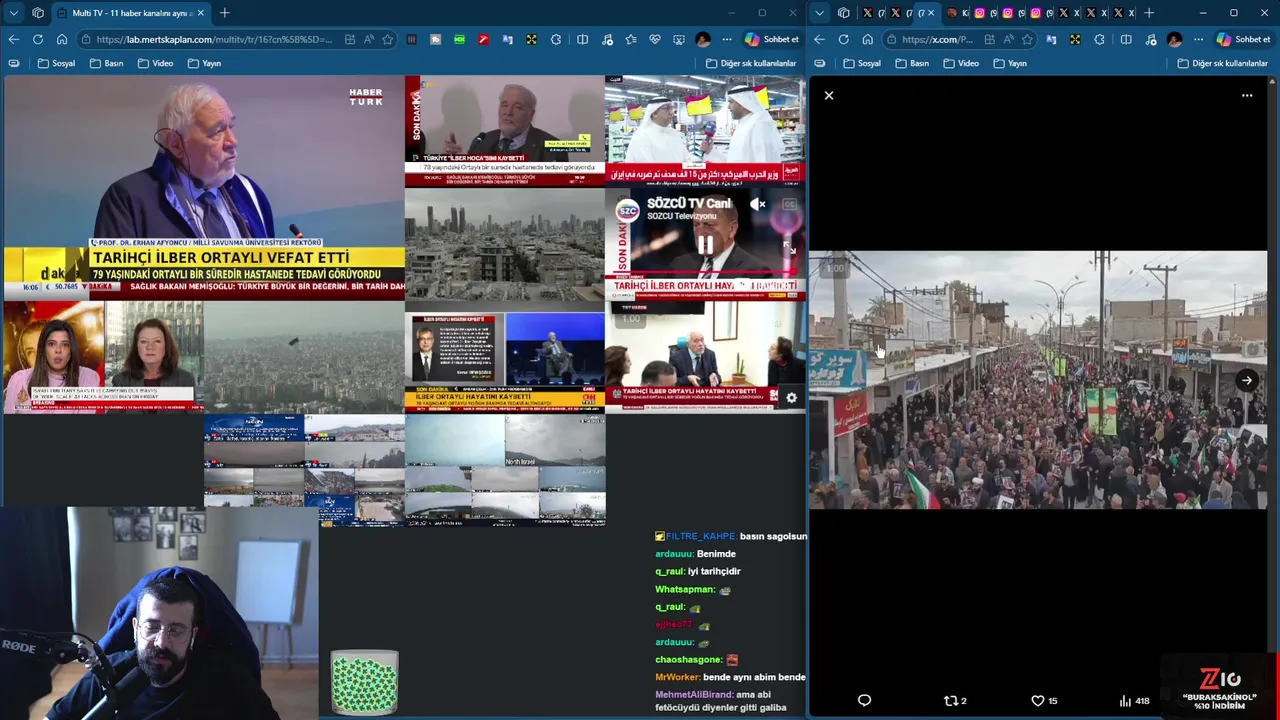Reply to the X post
Viewport: 1280px width, 720px height.
tap(865, 700)
